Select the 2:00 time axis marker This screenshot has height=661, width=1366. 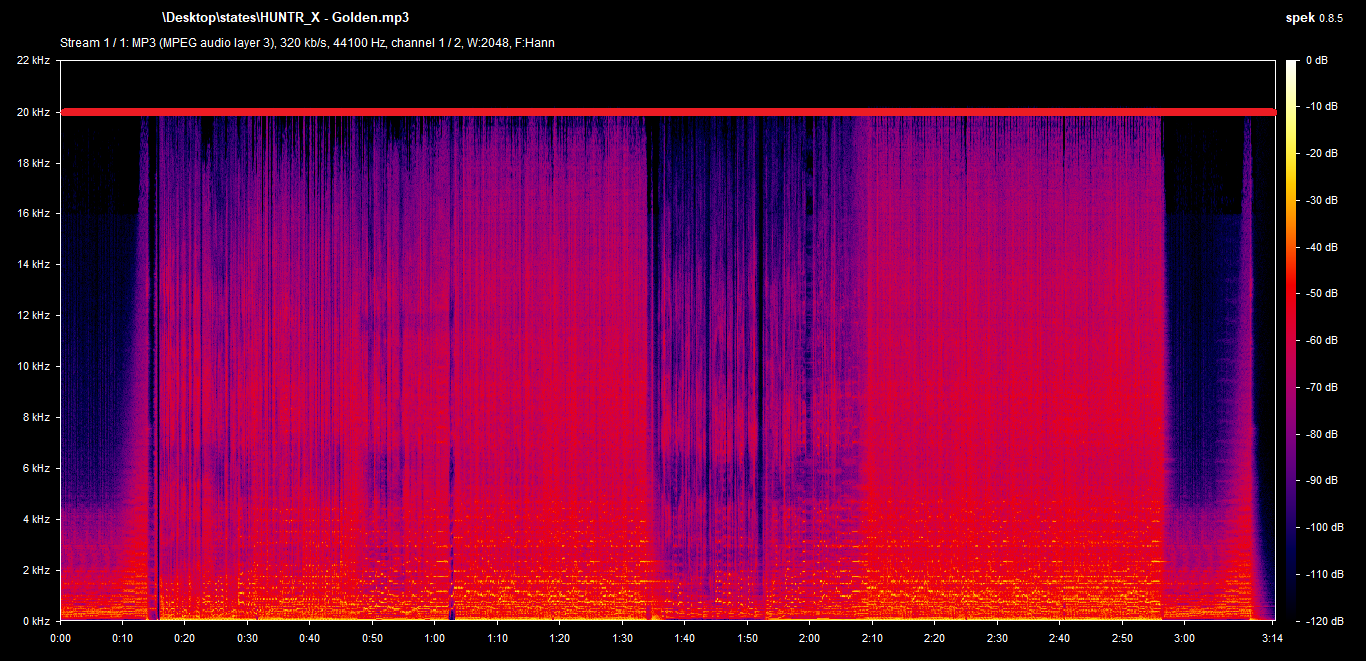coord(810,638)
